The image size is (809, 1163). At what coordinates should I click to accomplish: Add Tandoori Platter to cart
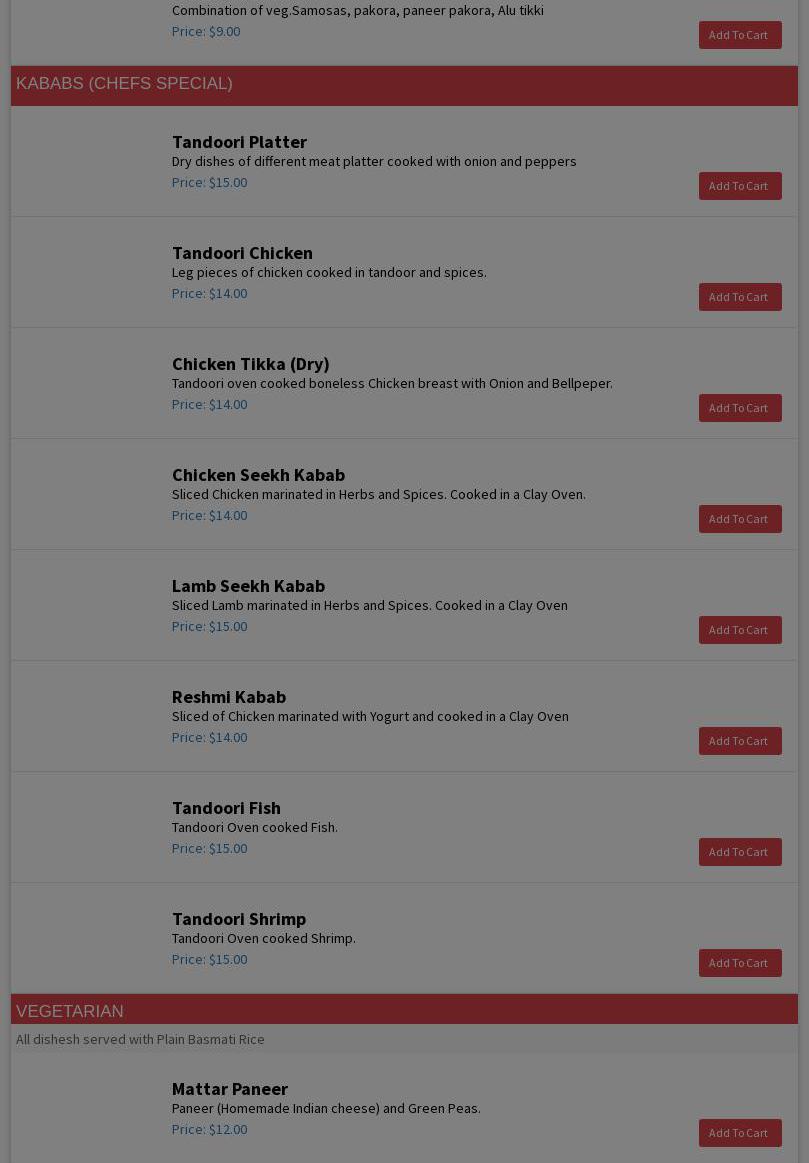click(x=739, y=186)
